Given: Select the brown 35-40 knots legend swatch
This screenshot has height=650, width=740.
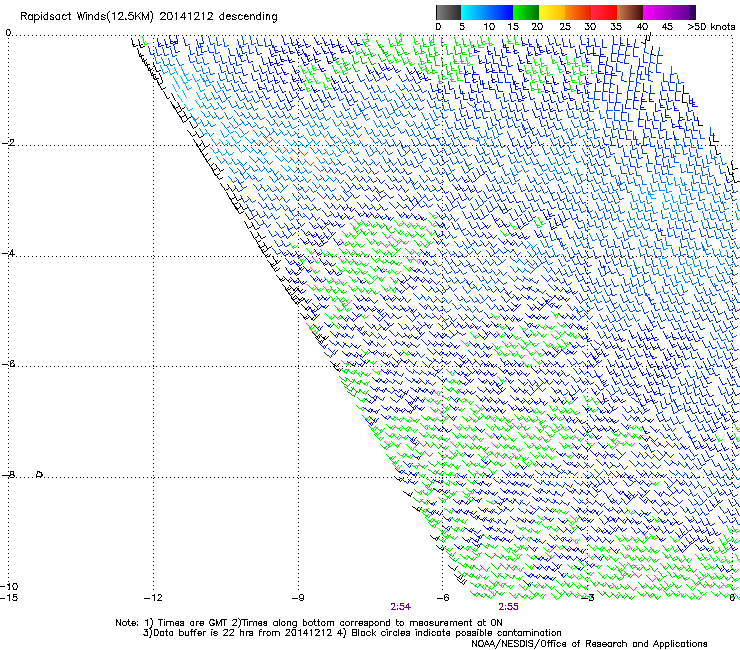Looking at the screenshot, I should [630, 12].
